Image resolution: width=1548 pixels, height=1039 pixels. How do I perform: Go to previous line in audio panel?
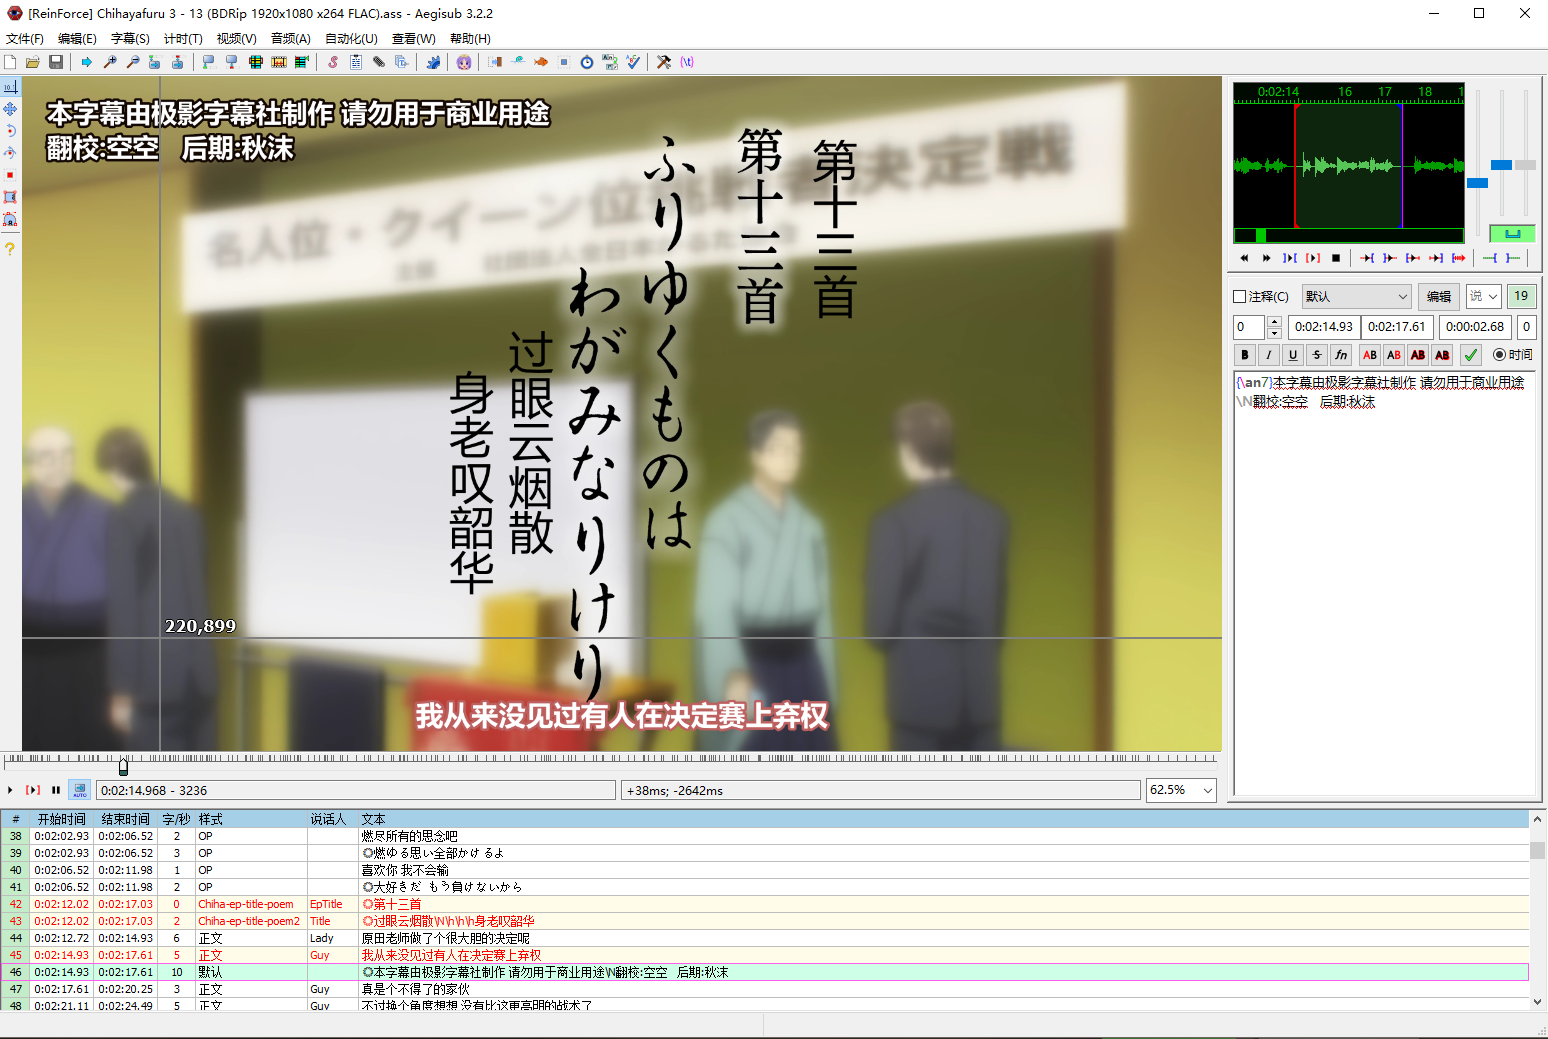(x=1244, y=258)
